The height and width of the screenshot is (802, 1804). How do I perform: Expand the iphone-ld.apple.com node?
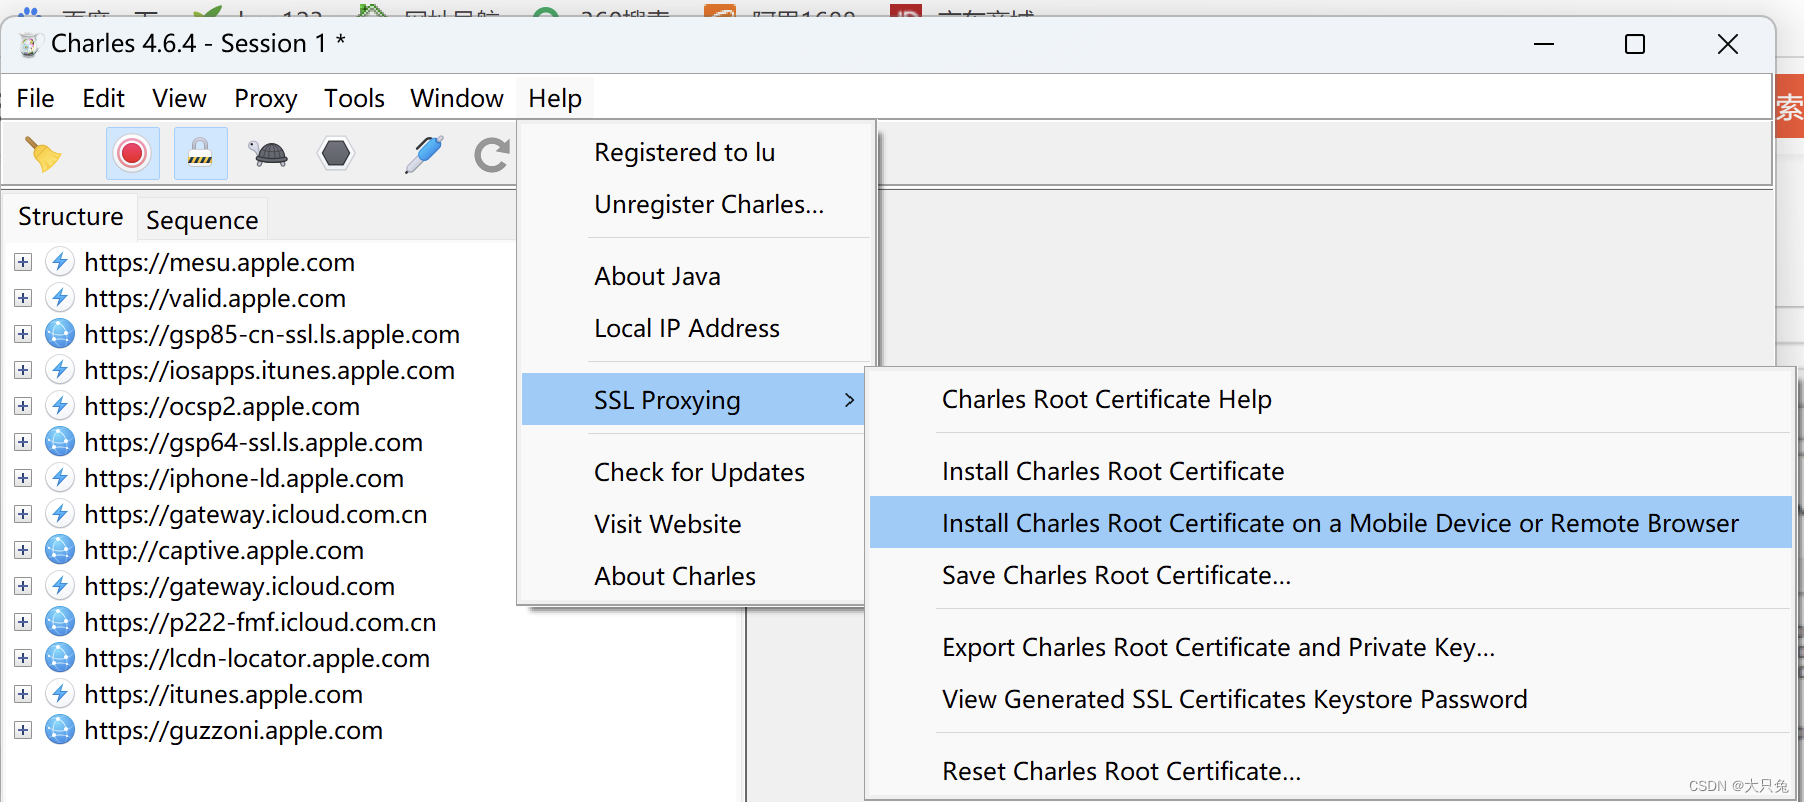pyautogui.click(x=23, y=478)
